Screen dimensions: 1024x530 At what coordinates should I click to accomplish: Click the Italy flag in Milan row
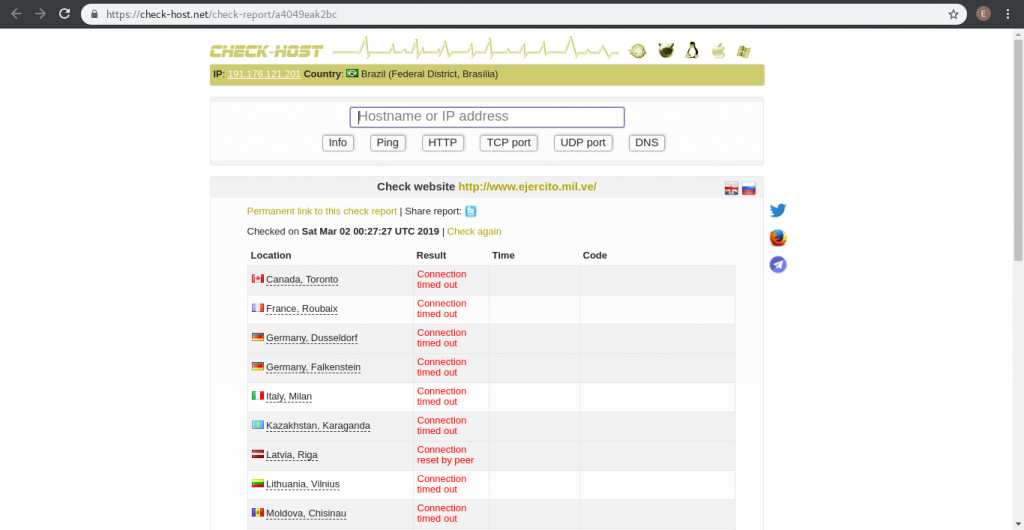click(x=258, y=395)
